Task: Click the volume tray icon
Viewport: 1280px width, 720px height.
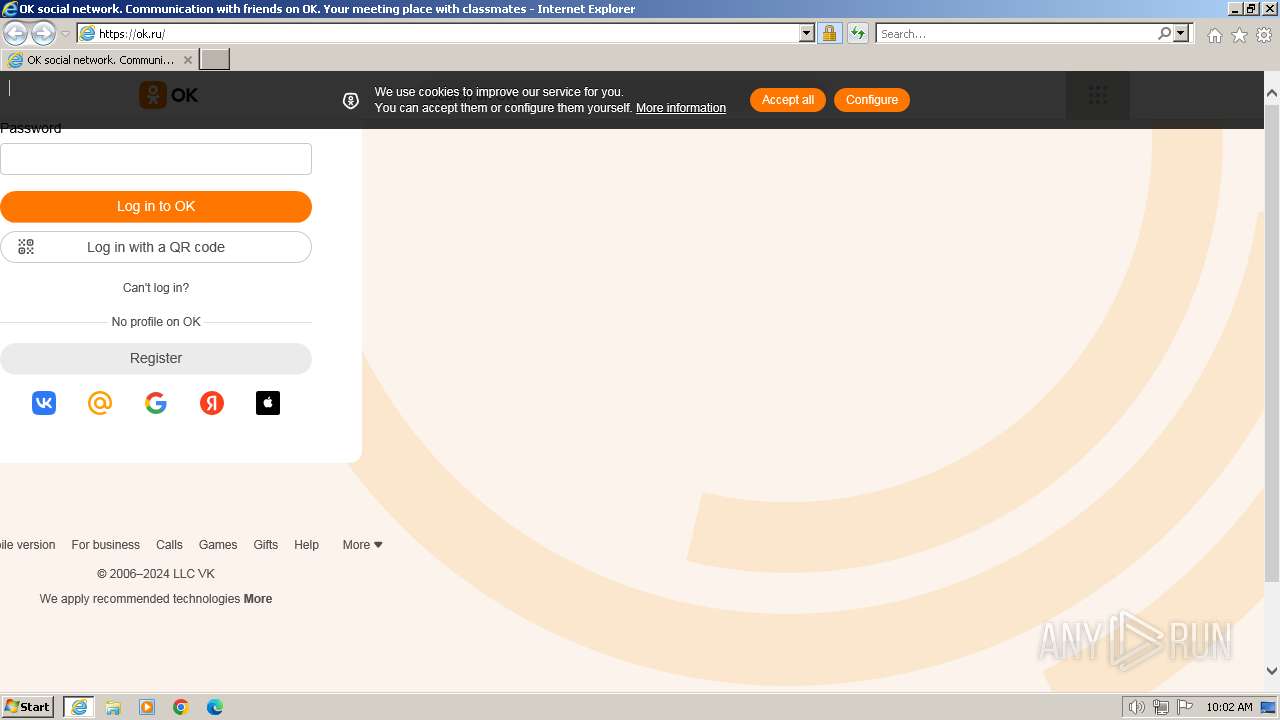Action: [1136, 707]
